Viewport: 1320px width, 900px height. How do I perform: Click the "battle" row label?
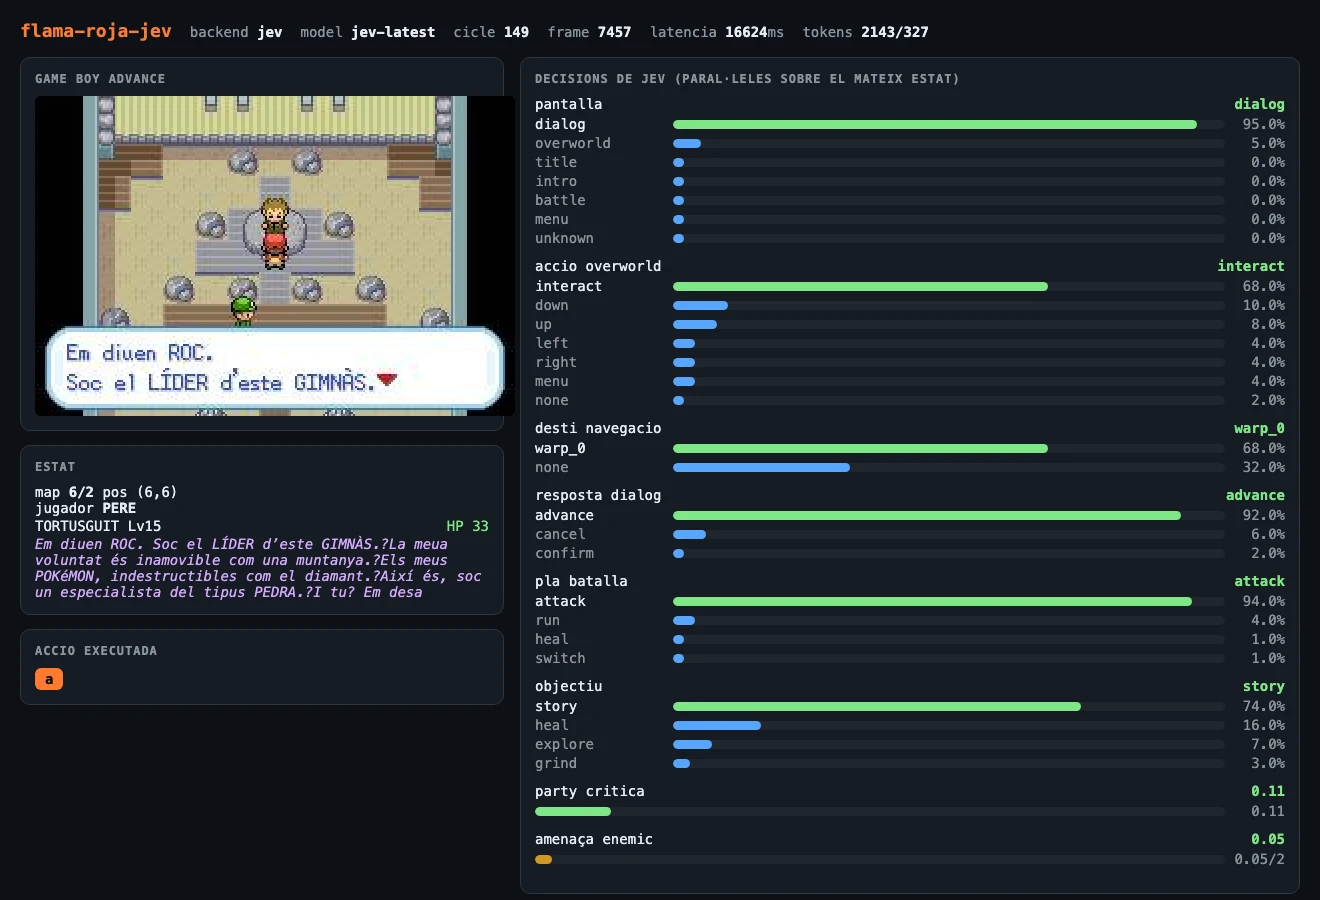pos(560,200)
